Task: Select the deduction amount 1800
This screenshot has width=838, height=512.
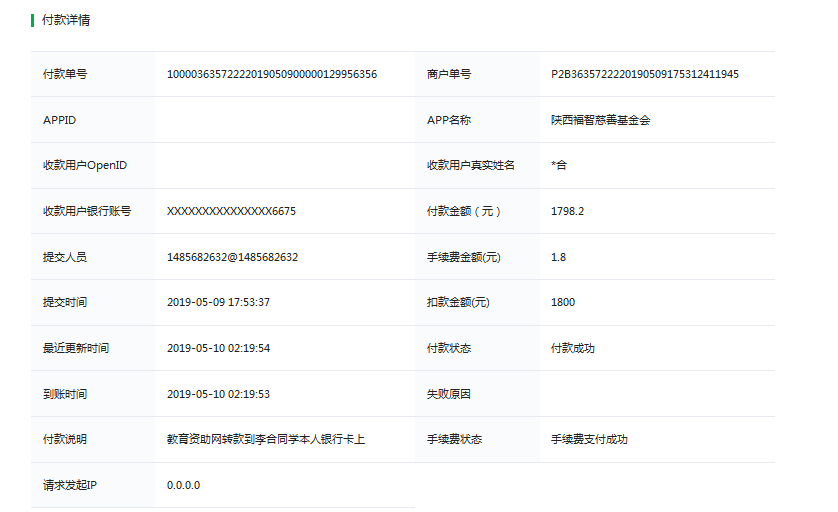Action: (x=563, y=302)
